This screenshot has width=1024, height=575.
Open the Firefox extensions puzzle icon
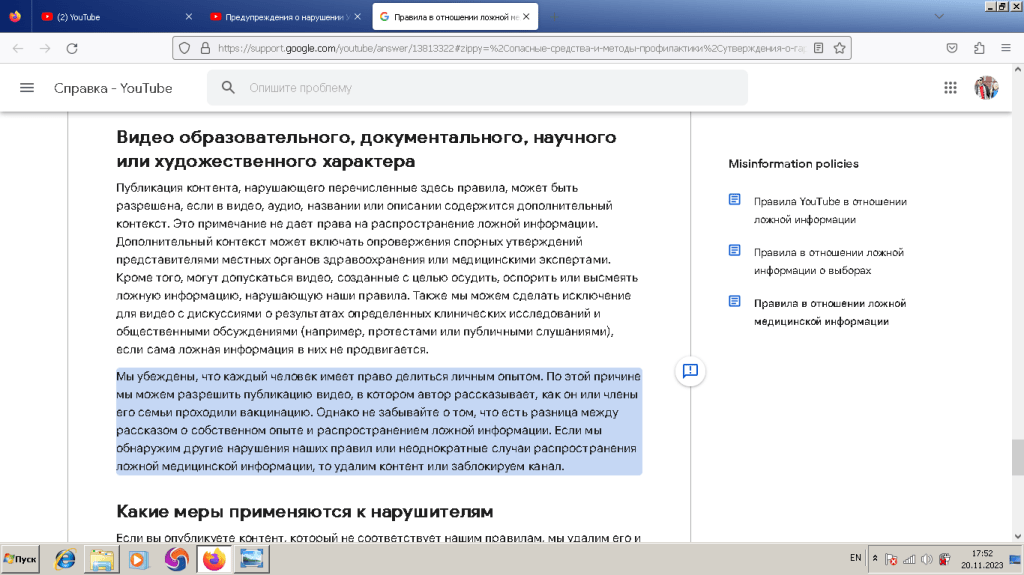(x=979, y=48)
